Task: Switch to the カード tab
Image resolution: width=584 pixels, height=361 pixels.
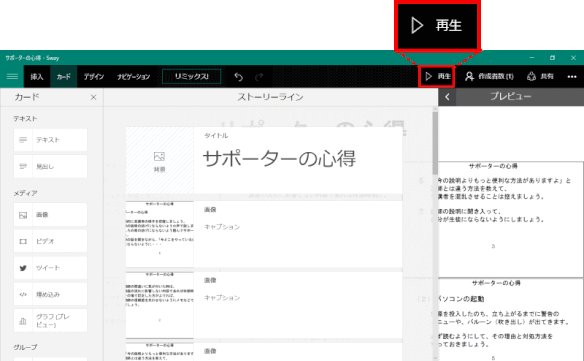Action: [x=64, y=77]
